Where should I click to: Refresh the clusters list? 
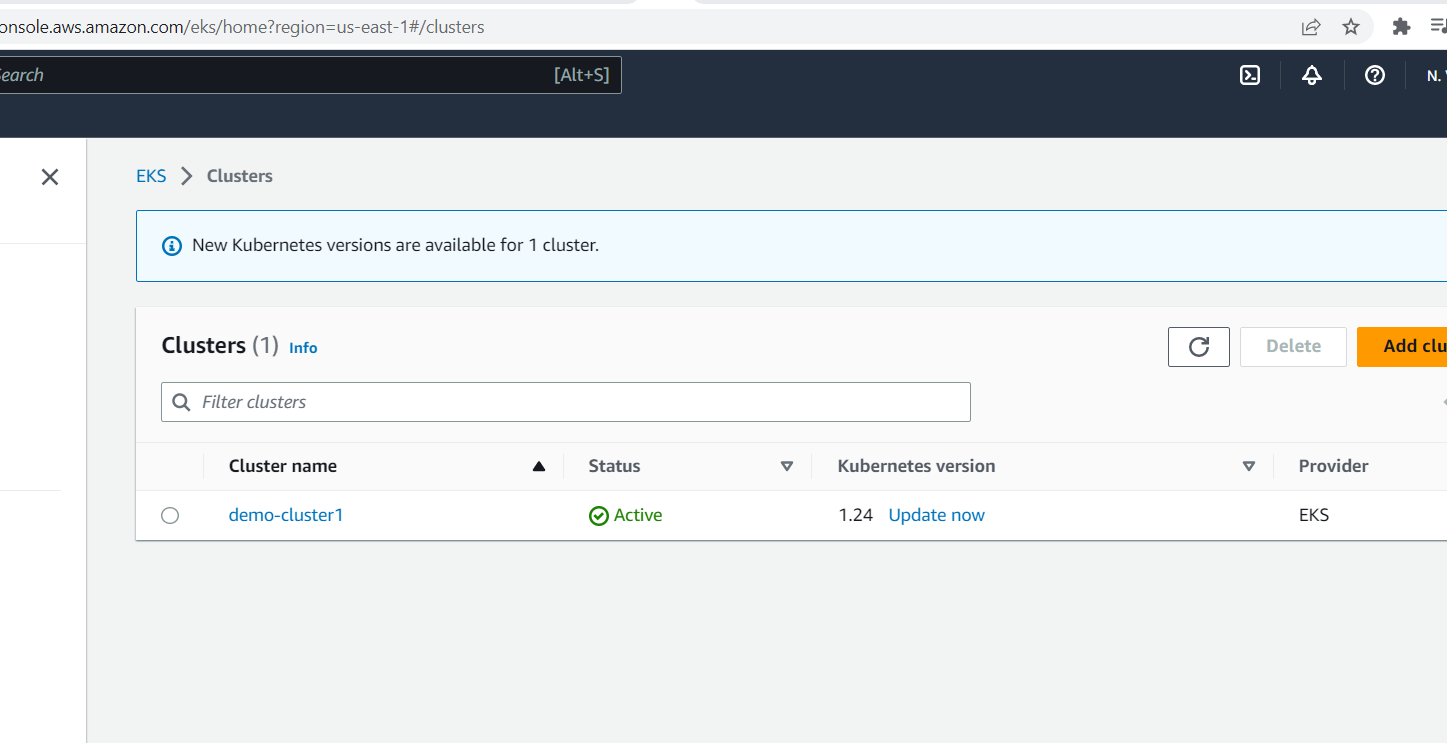click(x=1199, y=346)
